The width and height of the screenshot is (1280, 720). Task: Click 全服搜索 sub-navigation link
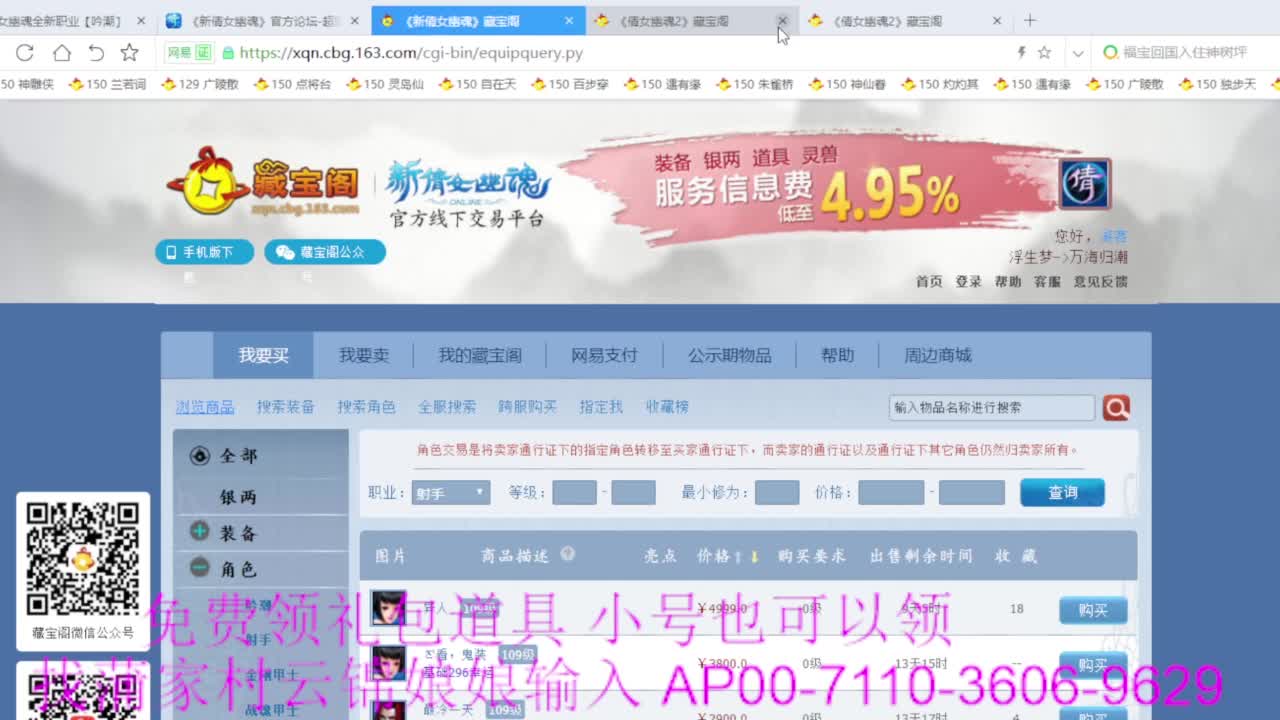447,407
